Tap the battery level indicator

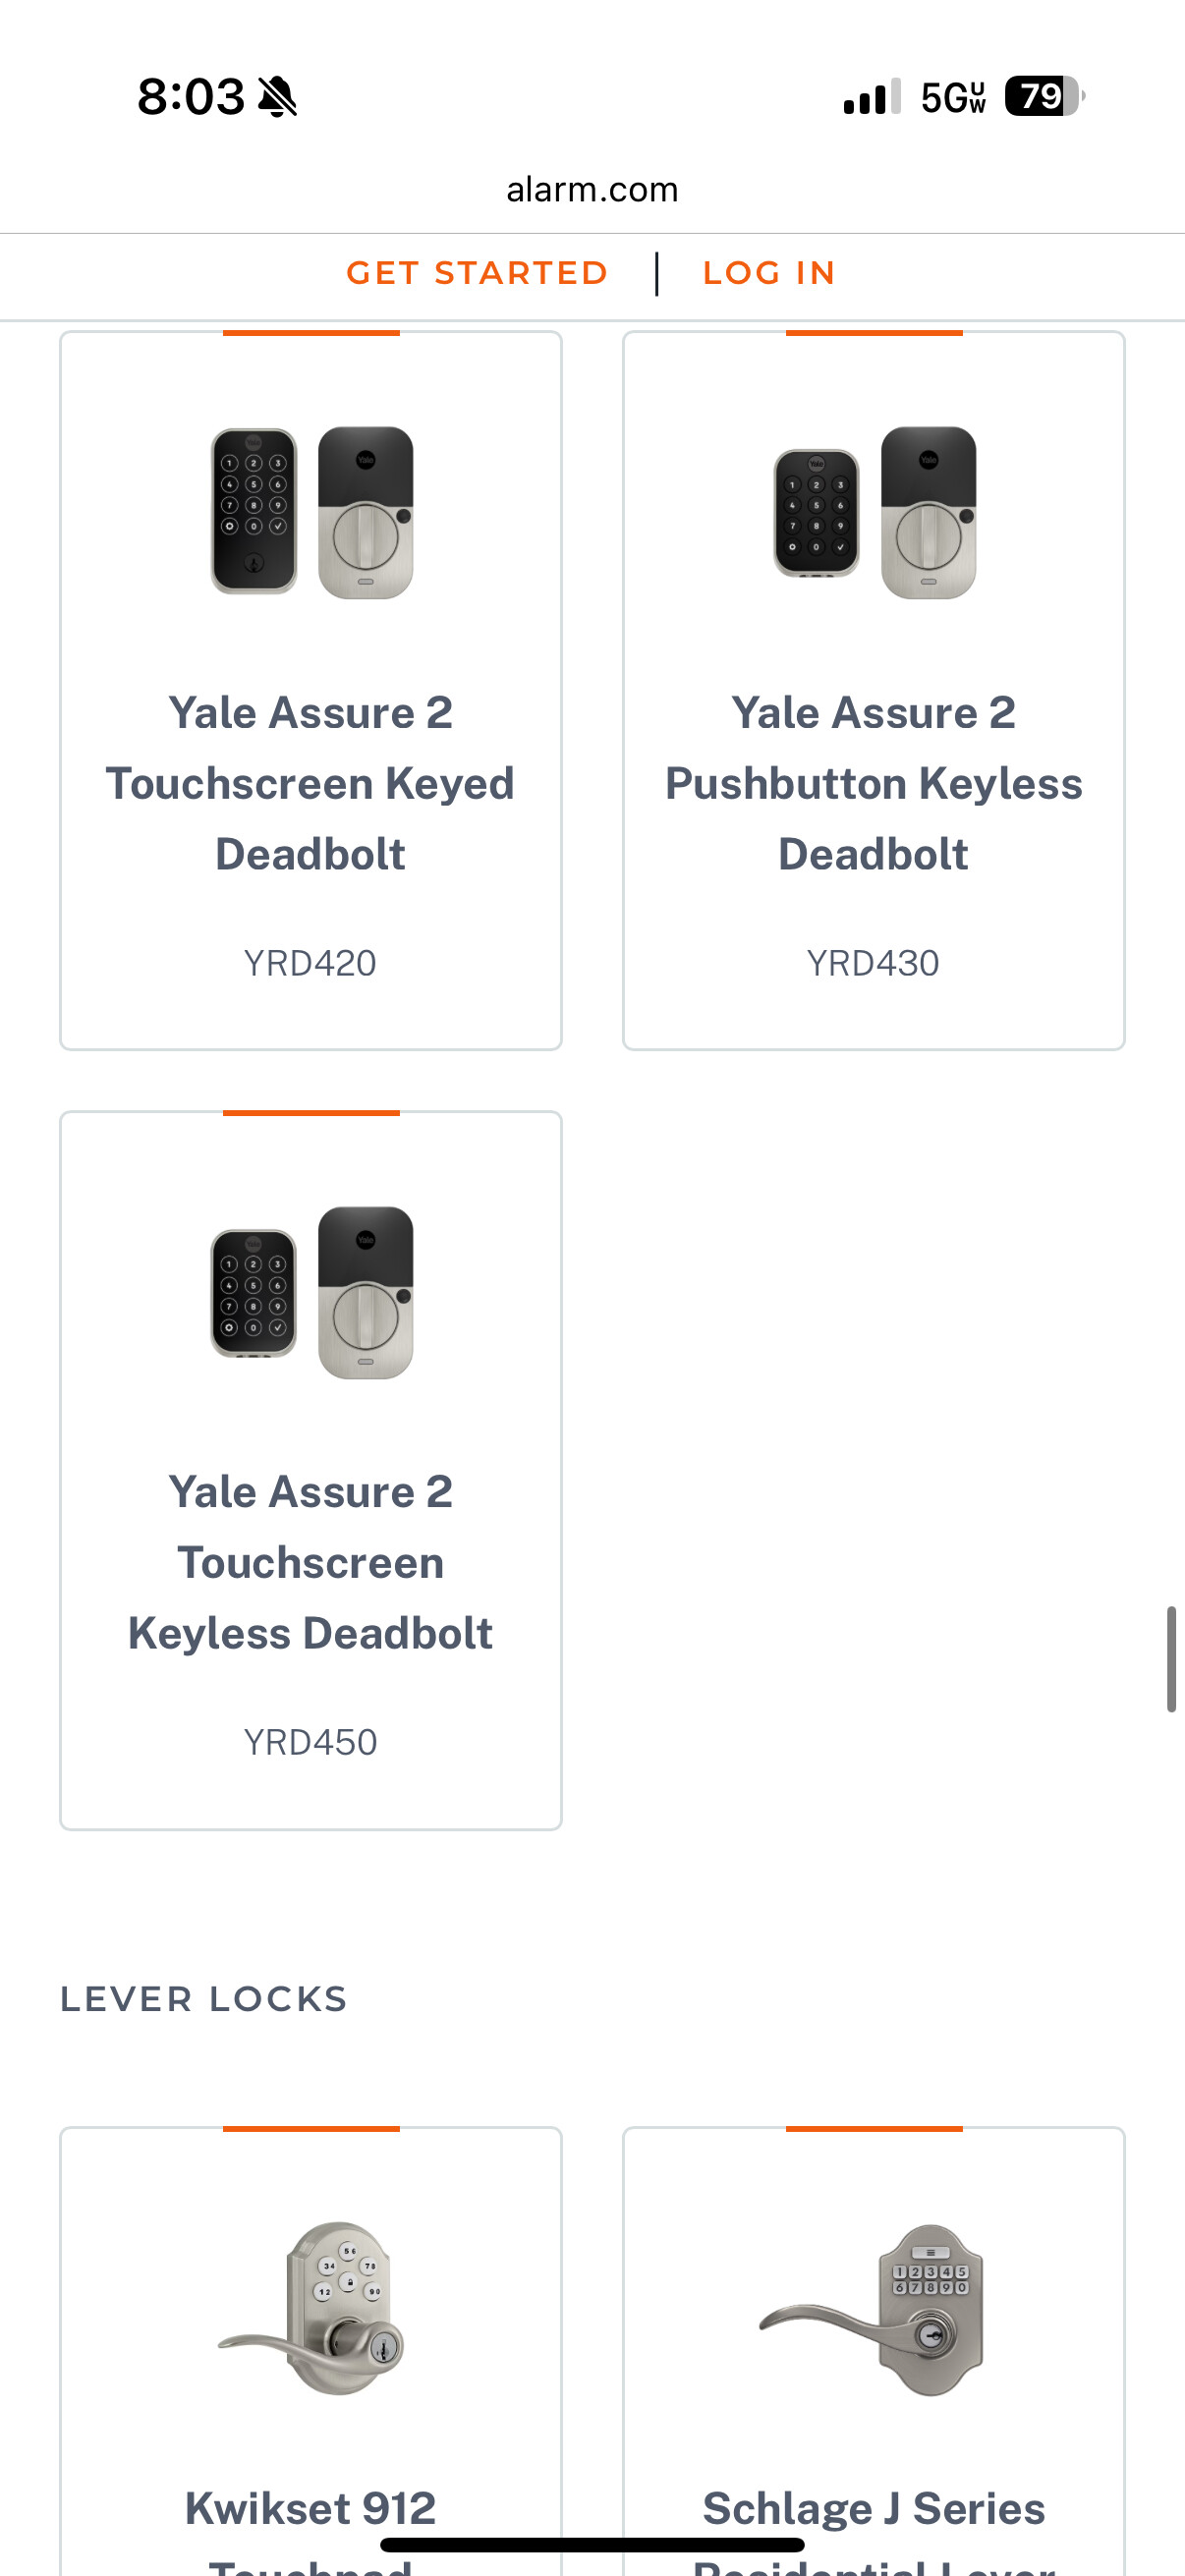coord(1043,97)
